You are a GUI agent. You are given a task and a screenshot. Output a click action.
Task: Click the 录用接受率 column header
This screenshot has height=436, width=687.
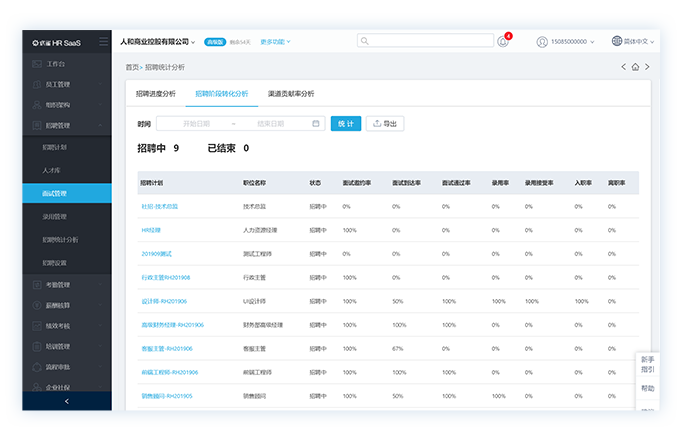click(539, 183)
